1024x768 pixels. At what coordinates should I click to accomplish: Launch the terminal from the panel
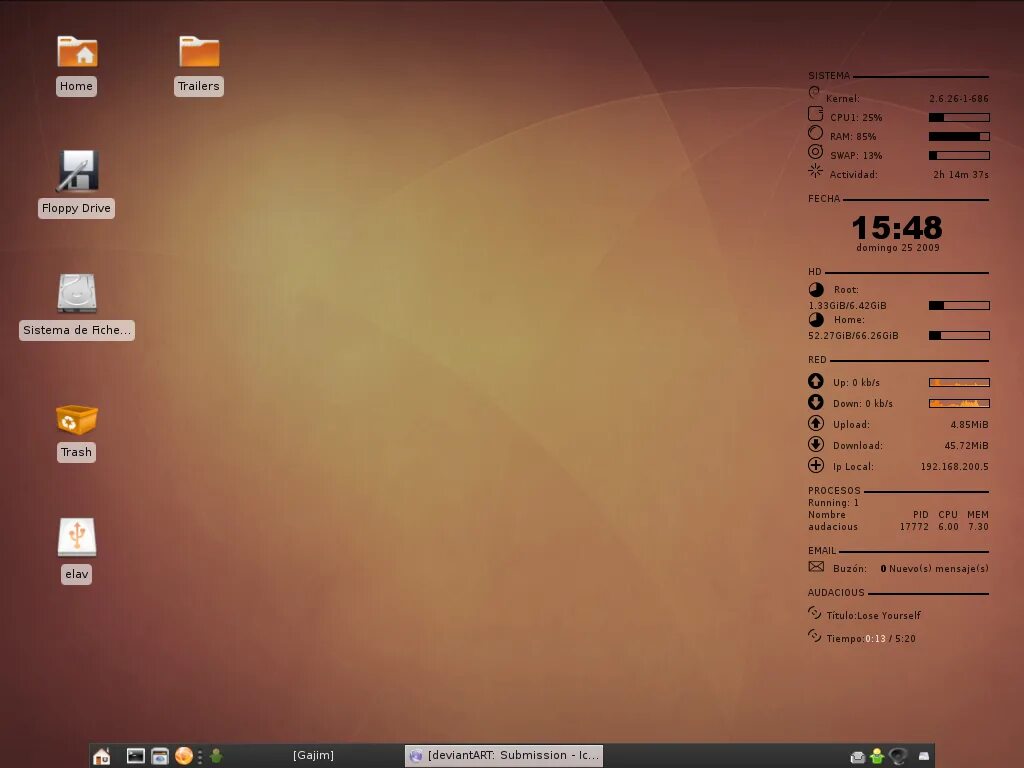[135, 756]
